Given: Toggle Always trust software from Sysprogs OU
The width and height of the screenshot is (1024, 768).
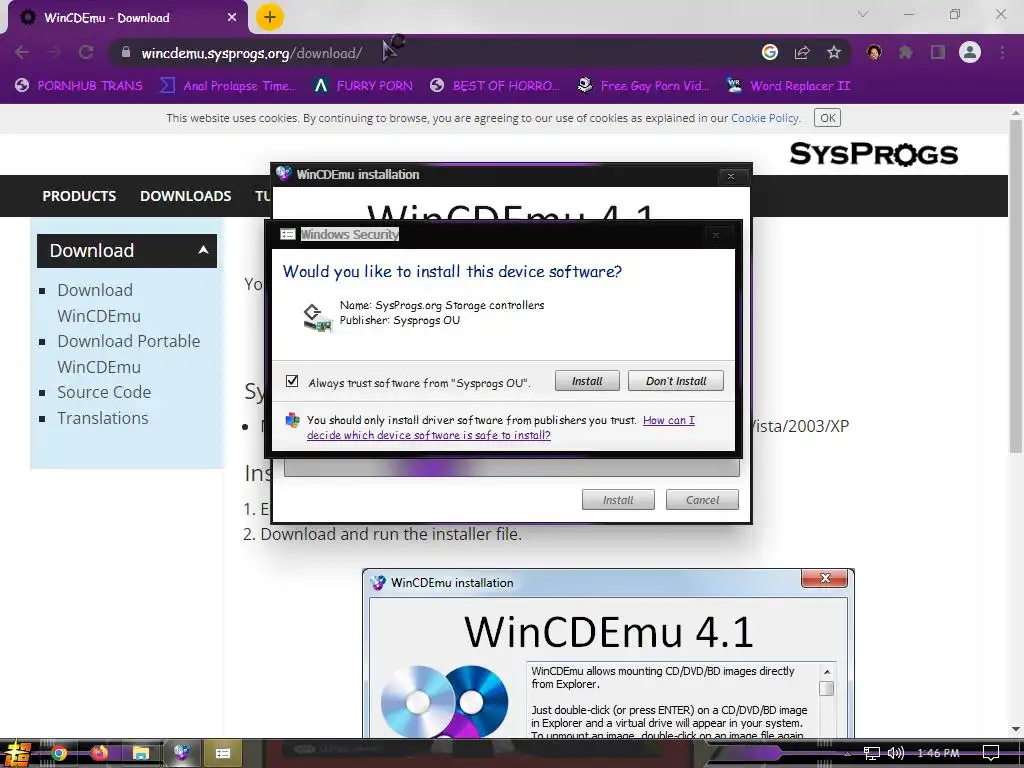Looking at the screenshot, I should [x=292, y=381].
